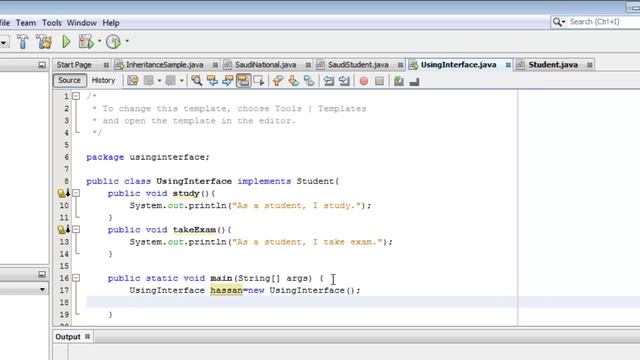Close the SaudiStudent.java tab
This screenshot has height=360, width=640.
tap(400, 65)
